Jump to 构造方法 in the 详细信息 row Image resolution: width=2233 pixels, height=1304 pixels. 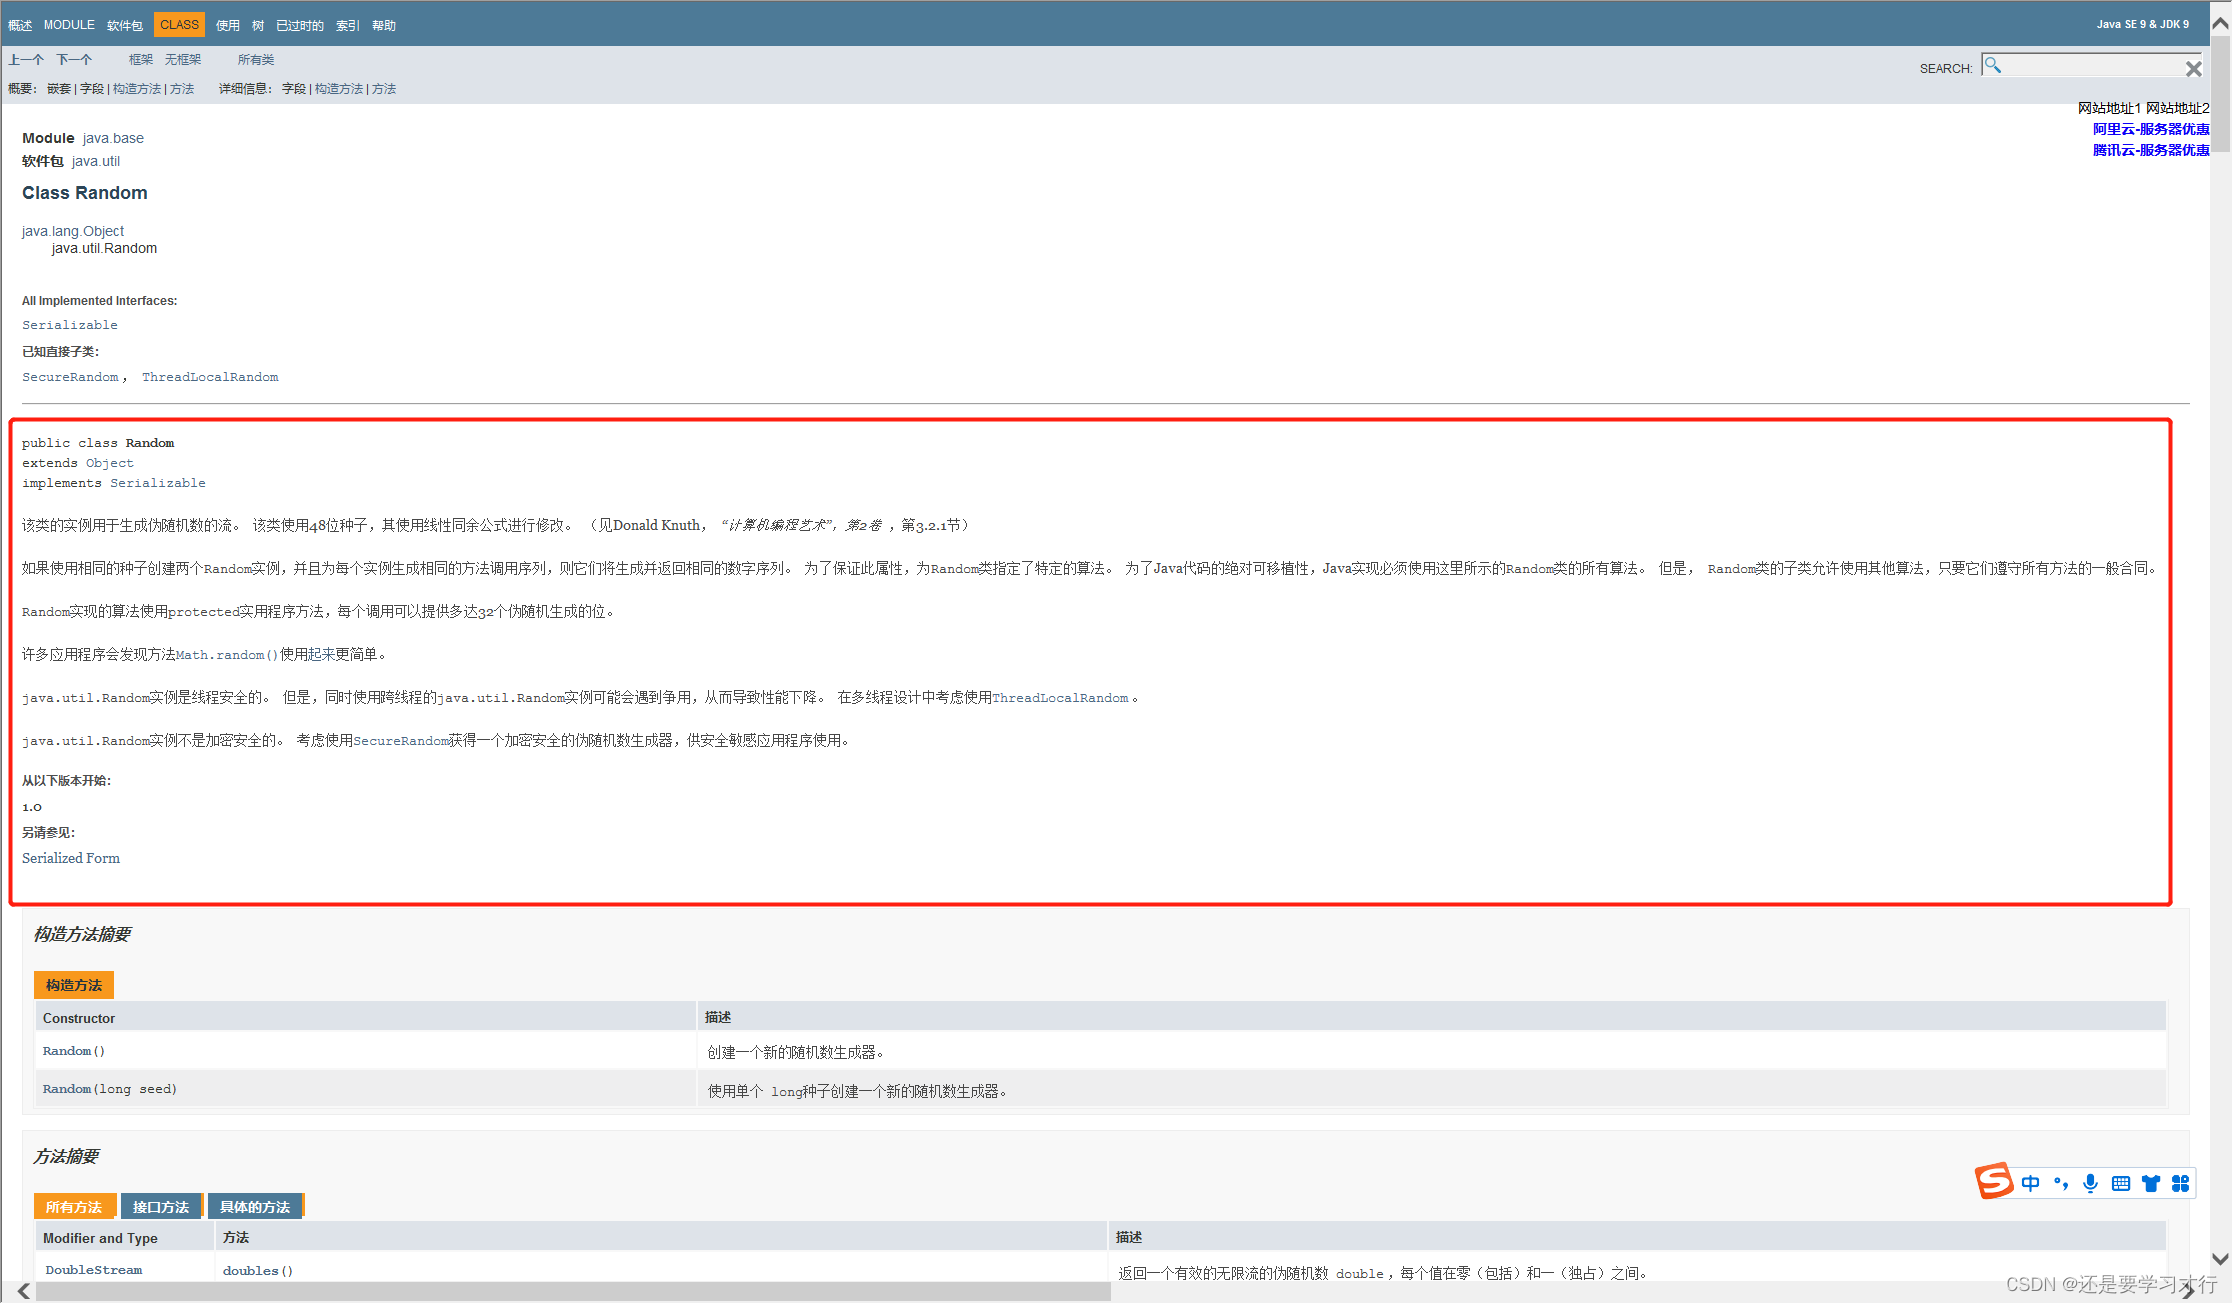pos(339,89)
